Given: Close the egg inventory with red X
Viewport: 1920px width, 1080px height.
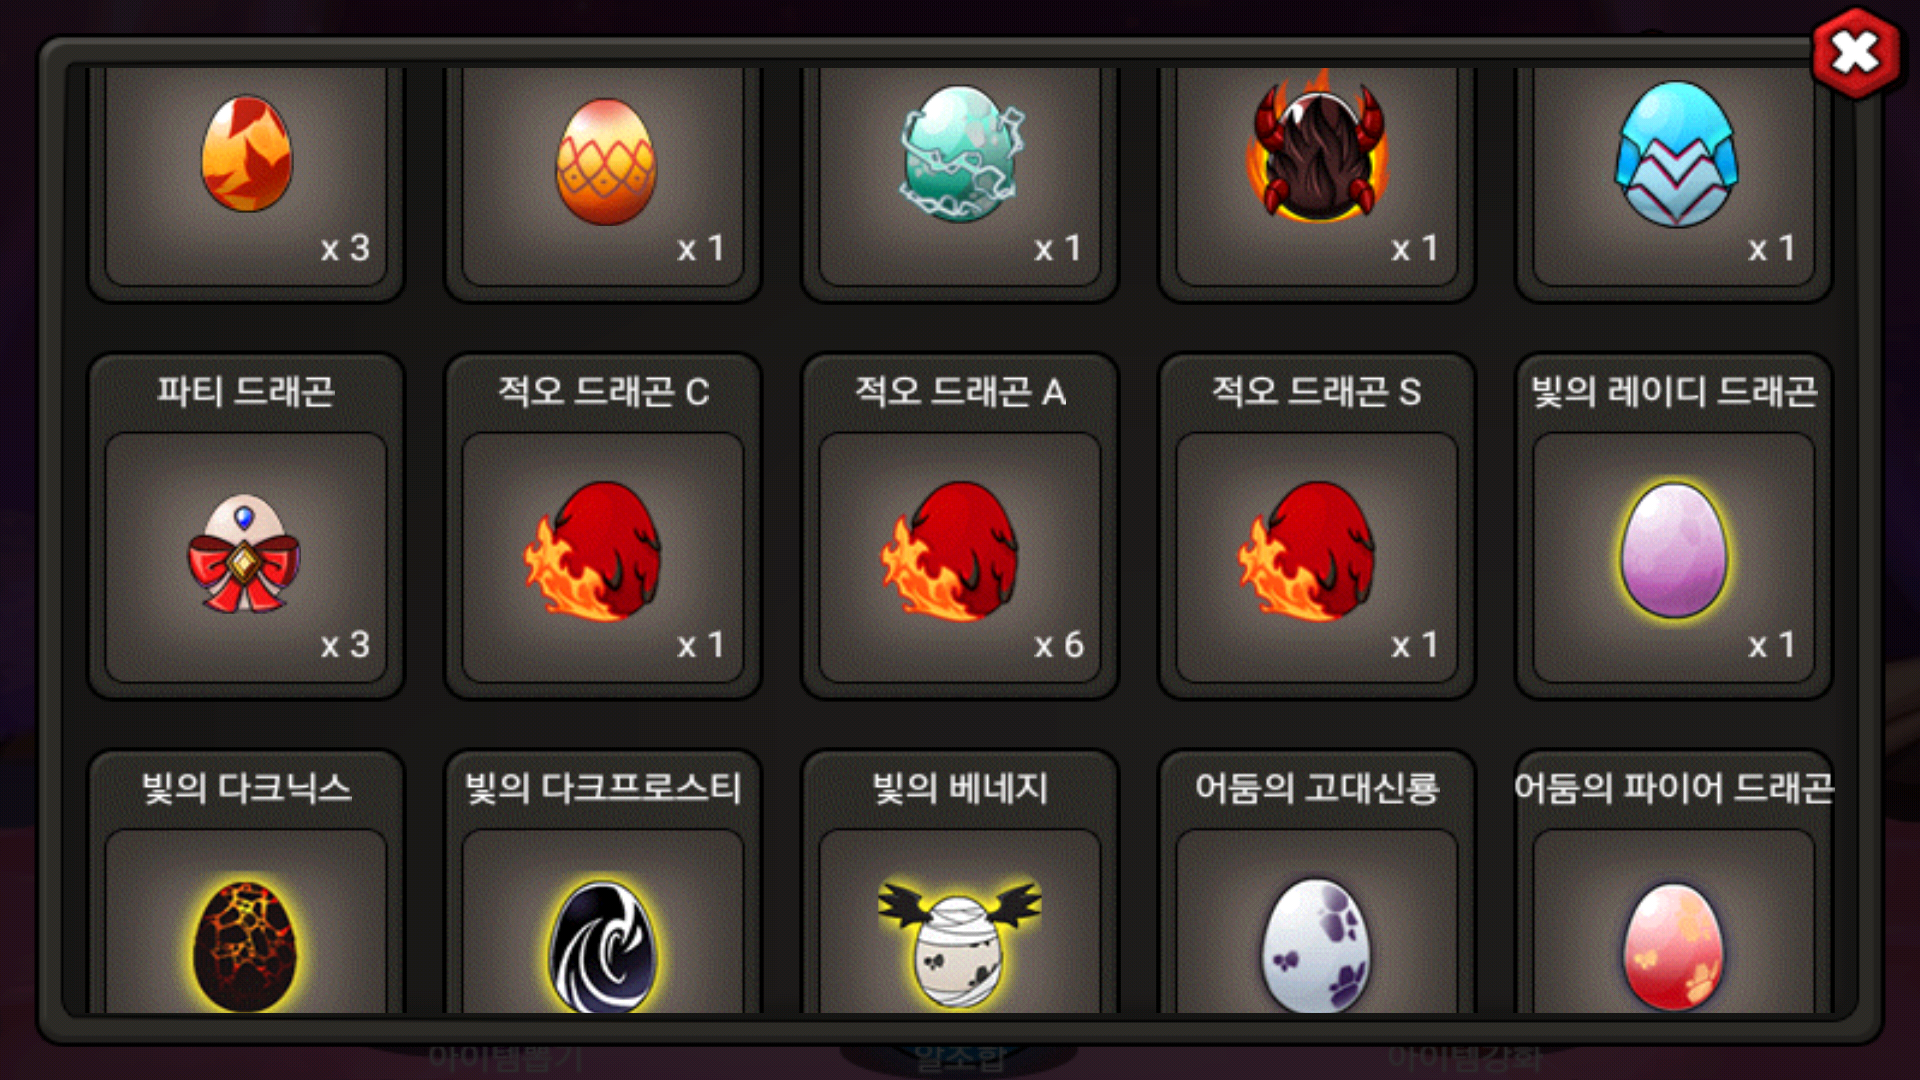Looking at the screenshot, I should [1856, 52].
